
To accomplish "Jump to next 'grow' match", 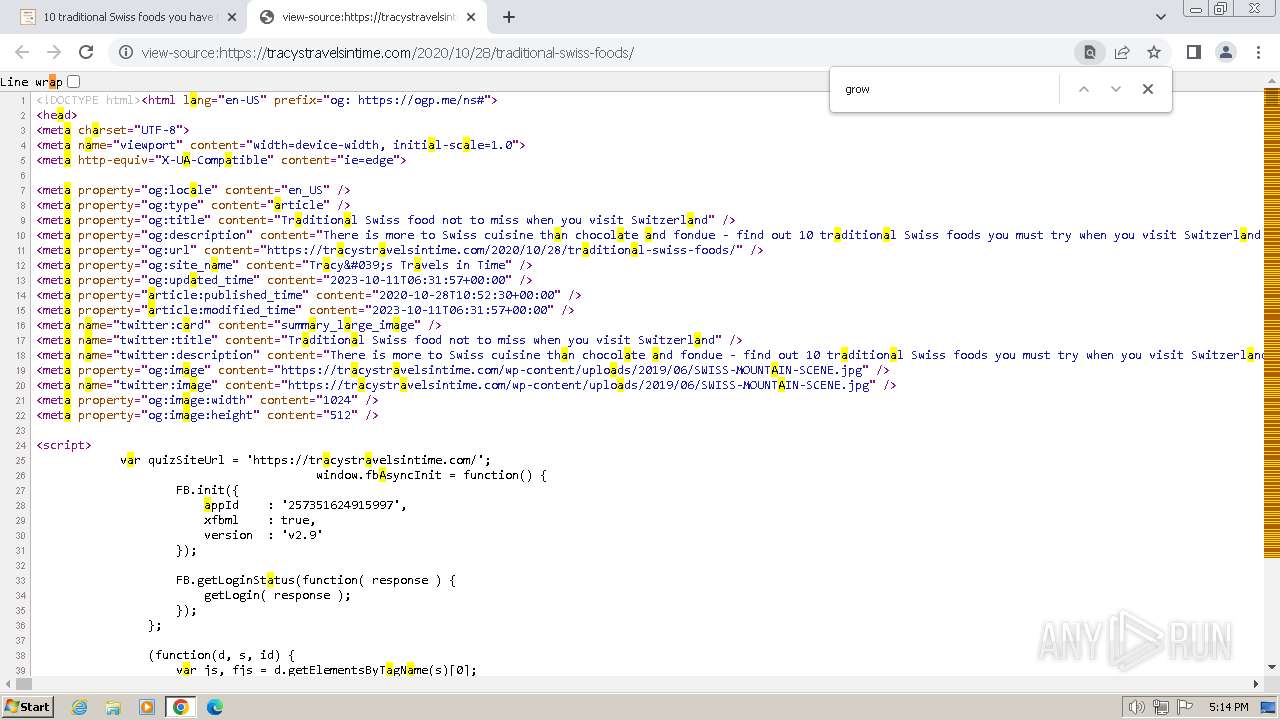I will click(1116, 89).
